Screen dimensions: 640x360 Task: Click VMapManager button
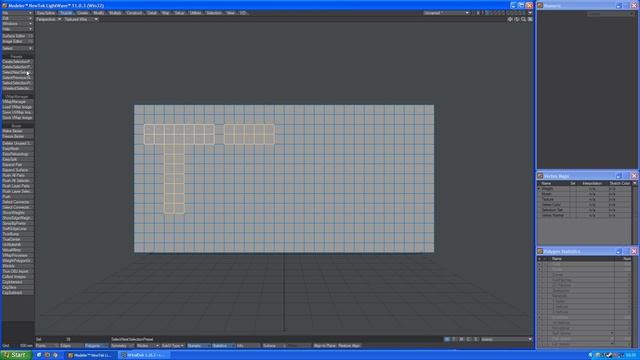coord(17,102)
